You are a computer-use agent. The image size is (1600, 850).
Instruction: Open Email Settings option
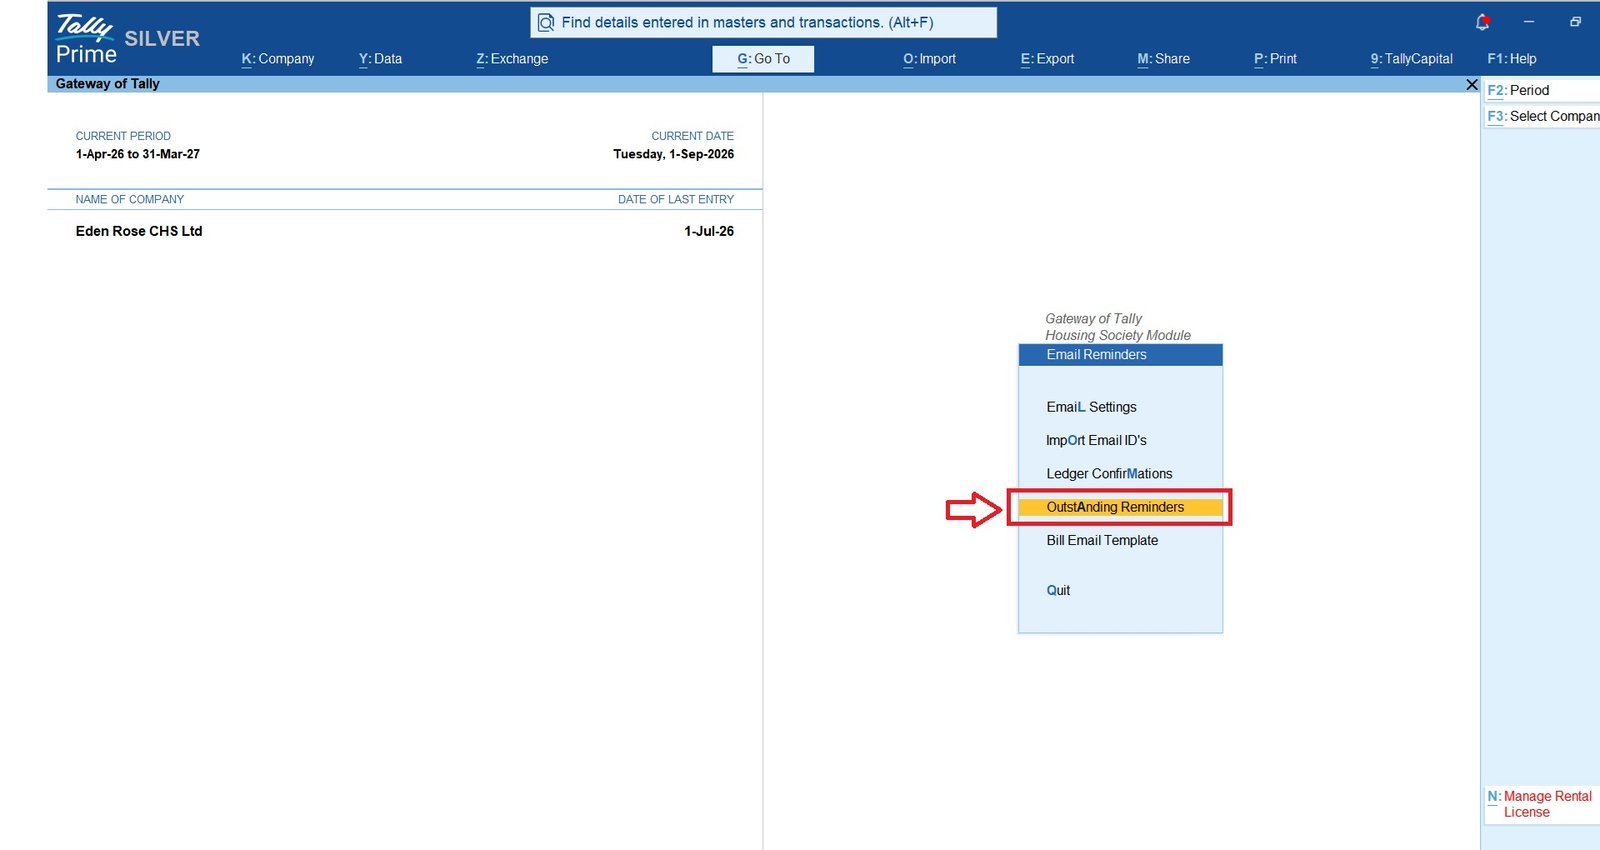coord(1091,407)
